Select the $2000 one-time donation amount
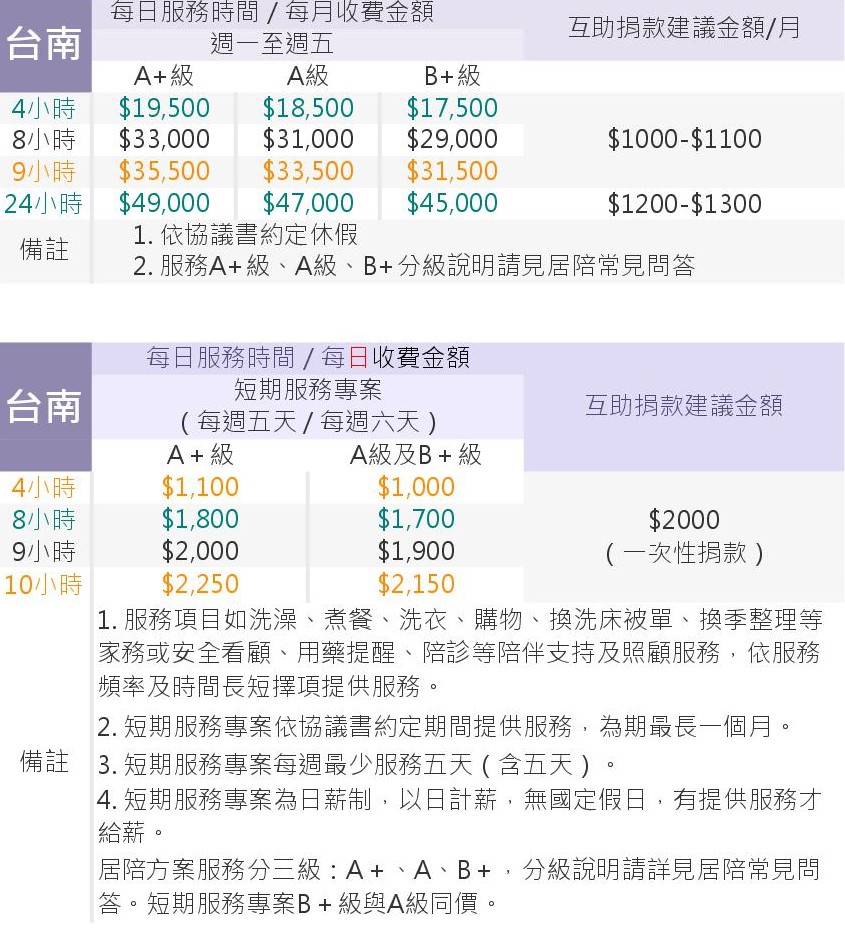The width and height of the screenshot is (845, 929). (x=685, y=520)
